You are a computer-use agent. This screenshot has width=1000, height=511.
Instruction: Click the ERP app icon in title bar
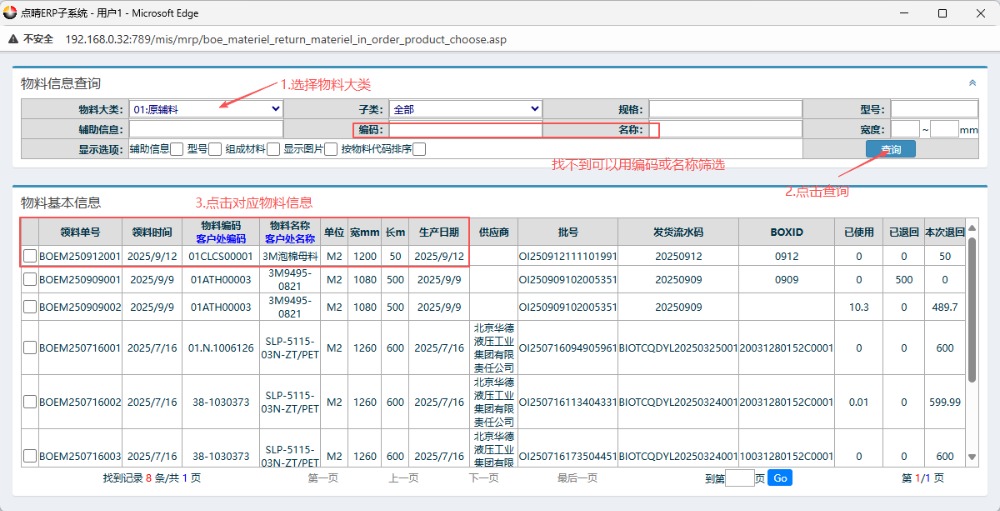tap(11, 13)
